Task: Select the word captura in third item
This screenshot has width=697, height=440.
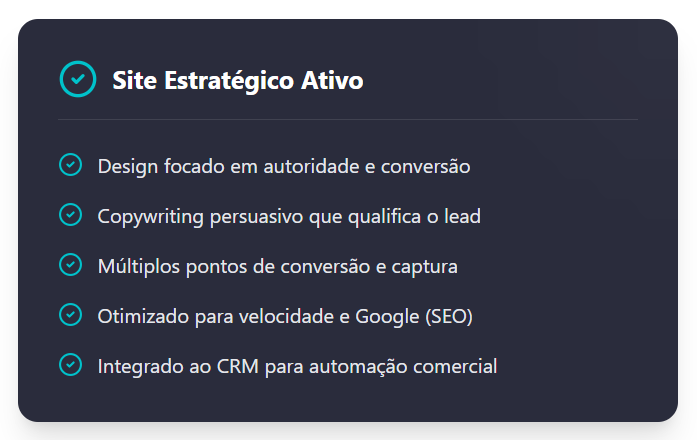Action: [x=425, y=267]
